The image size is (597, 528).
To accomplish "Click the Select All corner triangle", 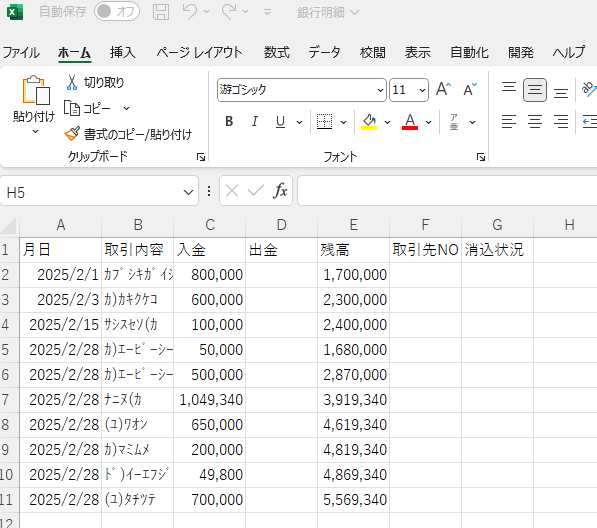I will tap(9, 225).
